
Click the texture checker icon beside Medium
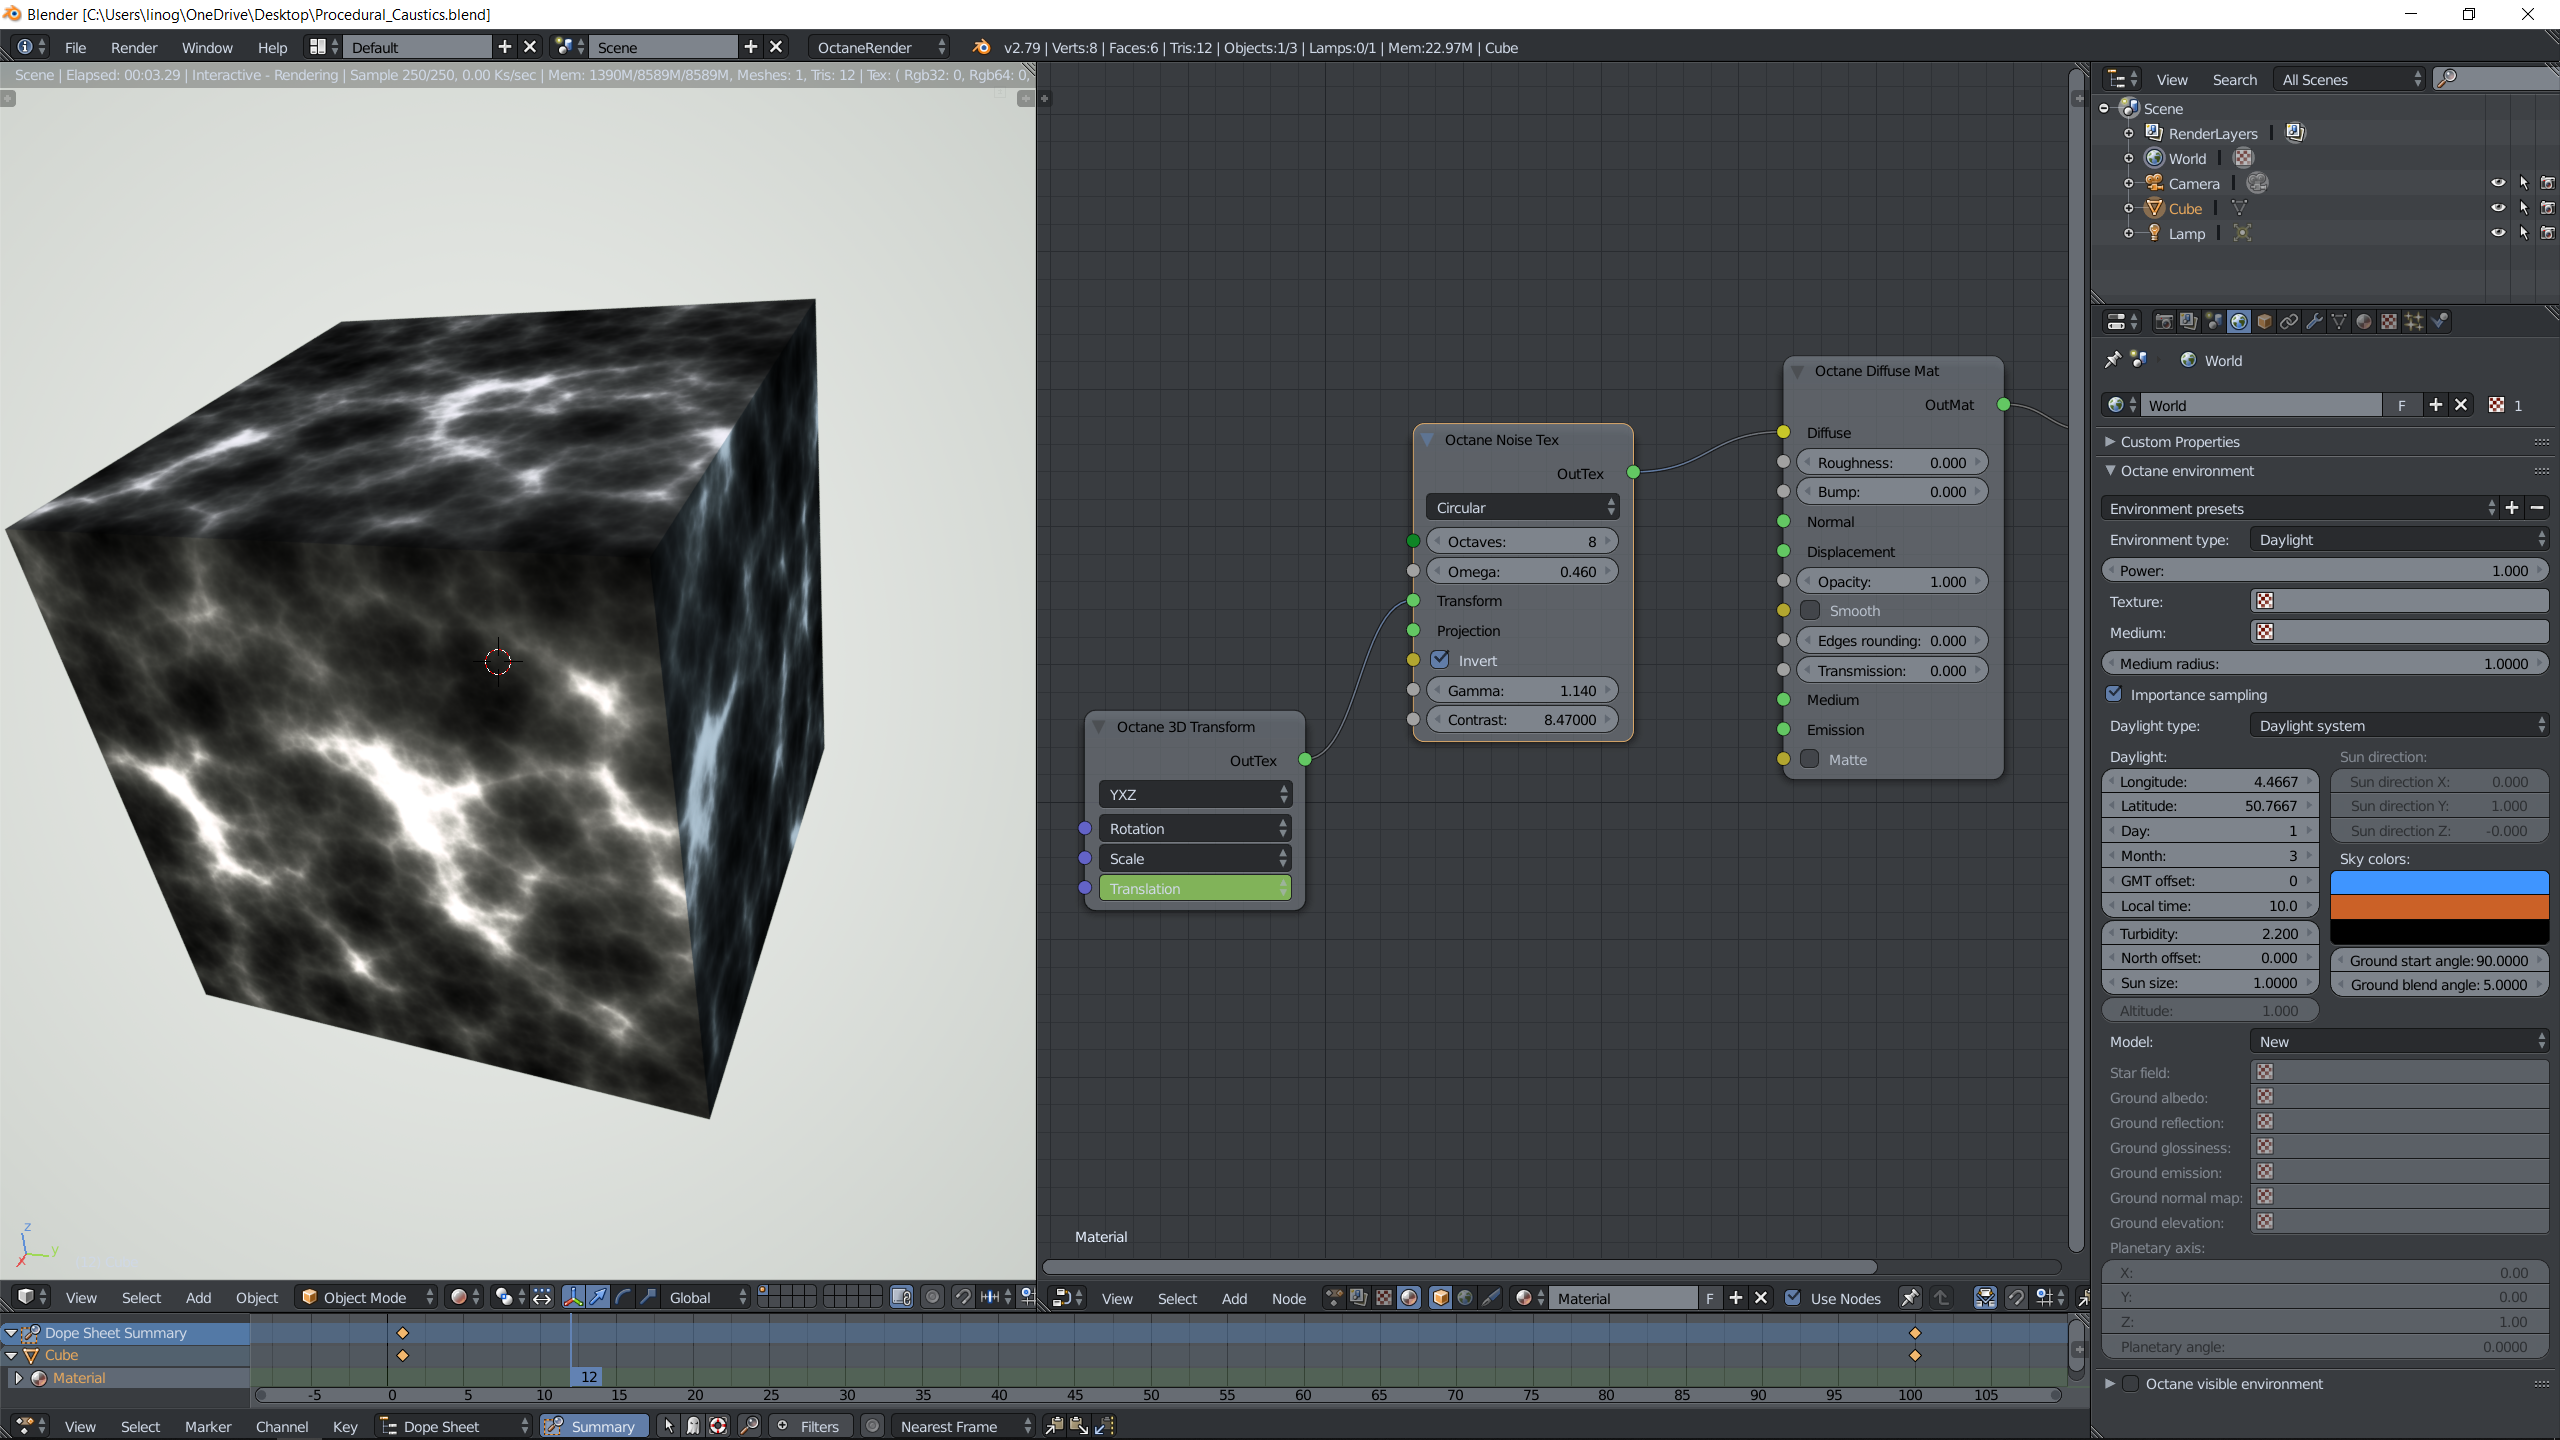click(2265, 632)
